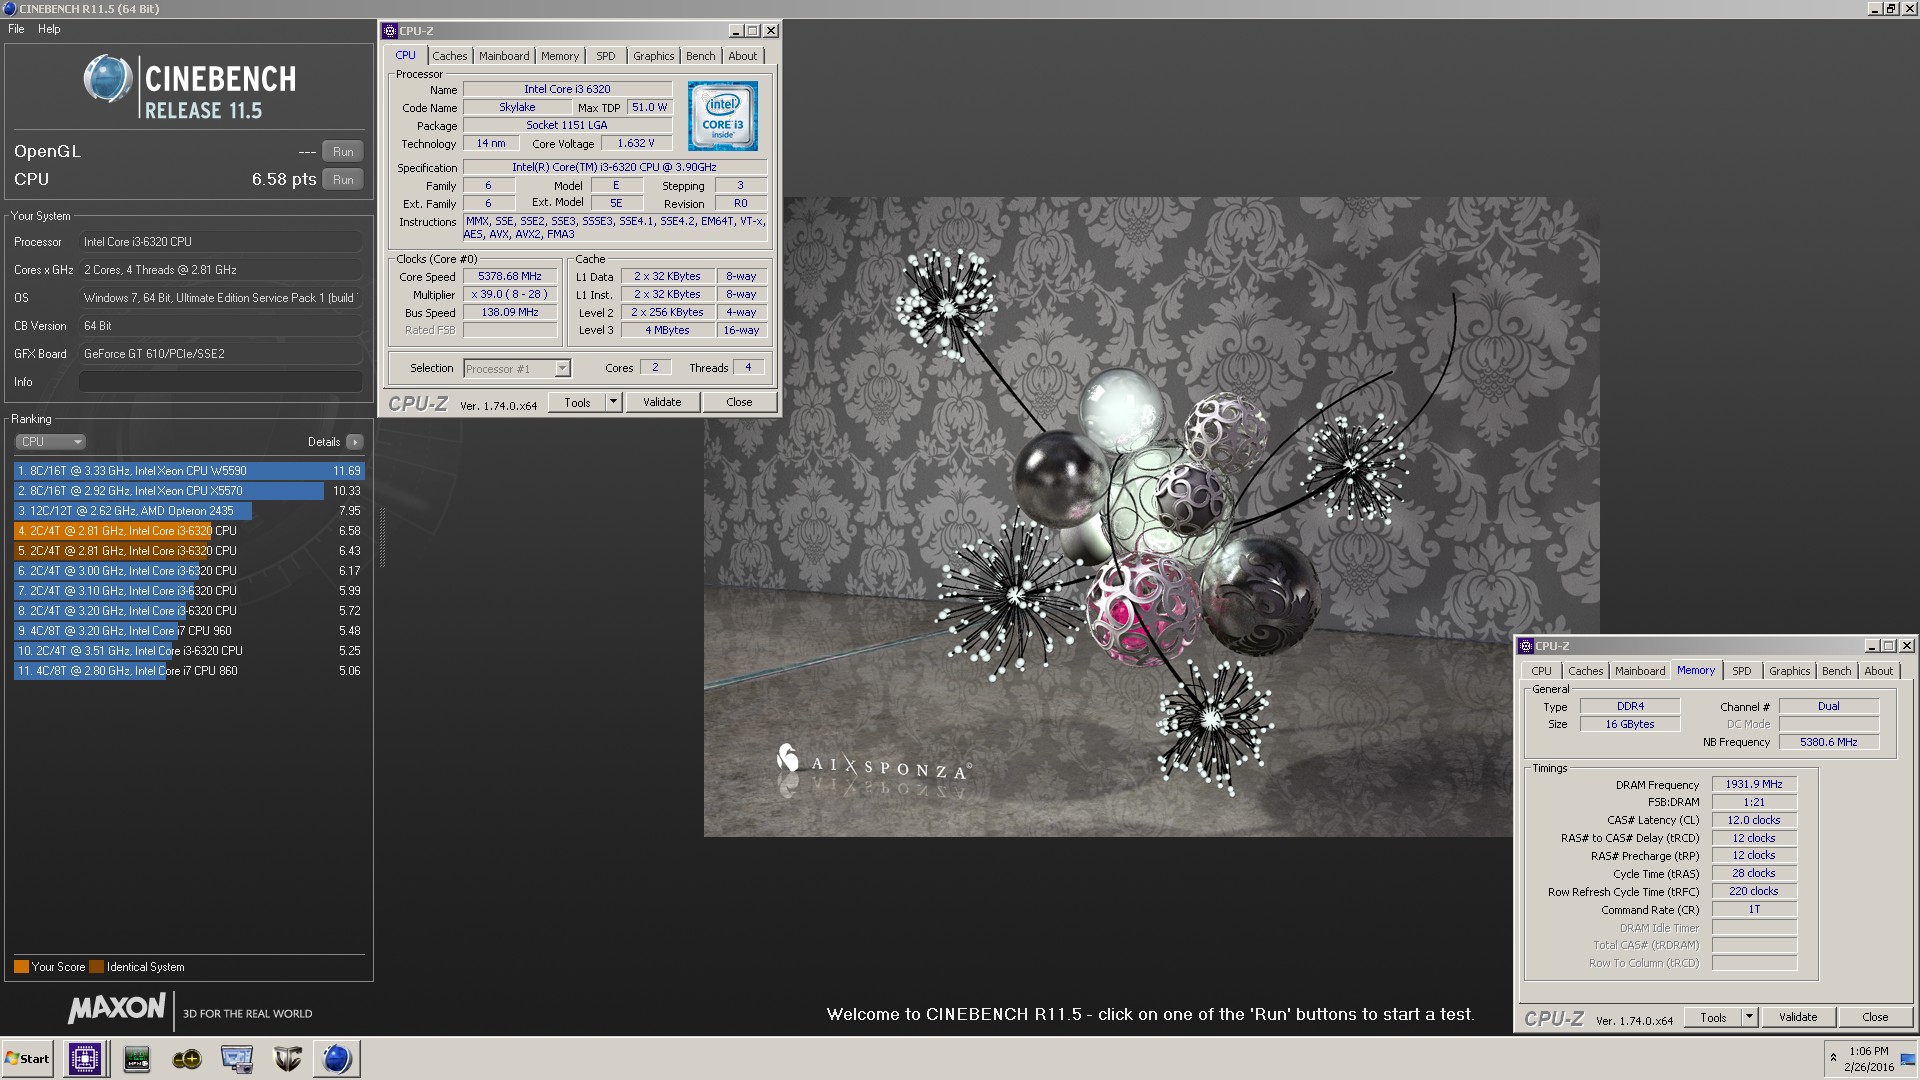Screen dimensions: 1920x1080
Task: Click the NB Frequency value 5380.6 MHz
Action: 1828,743
